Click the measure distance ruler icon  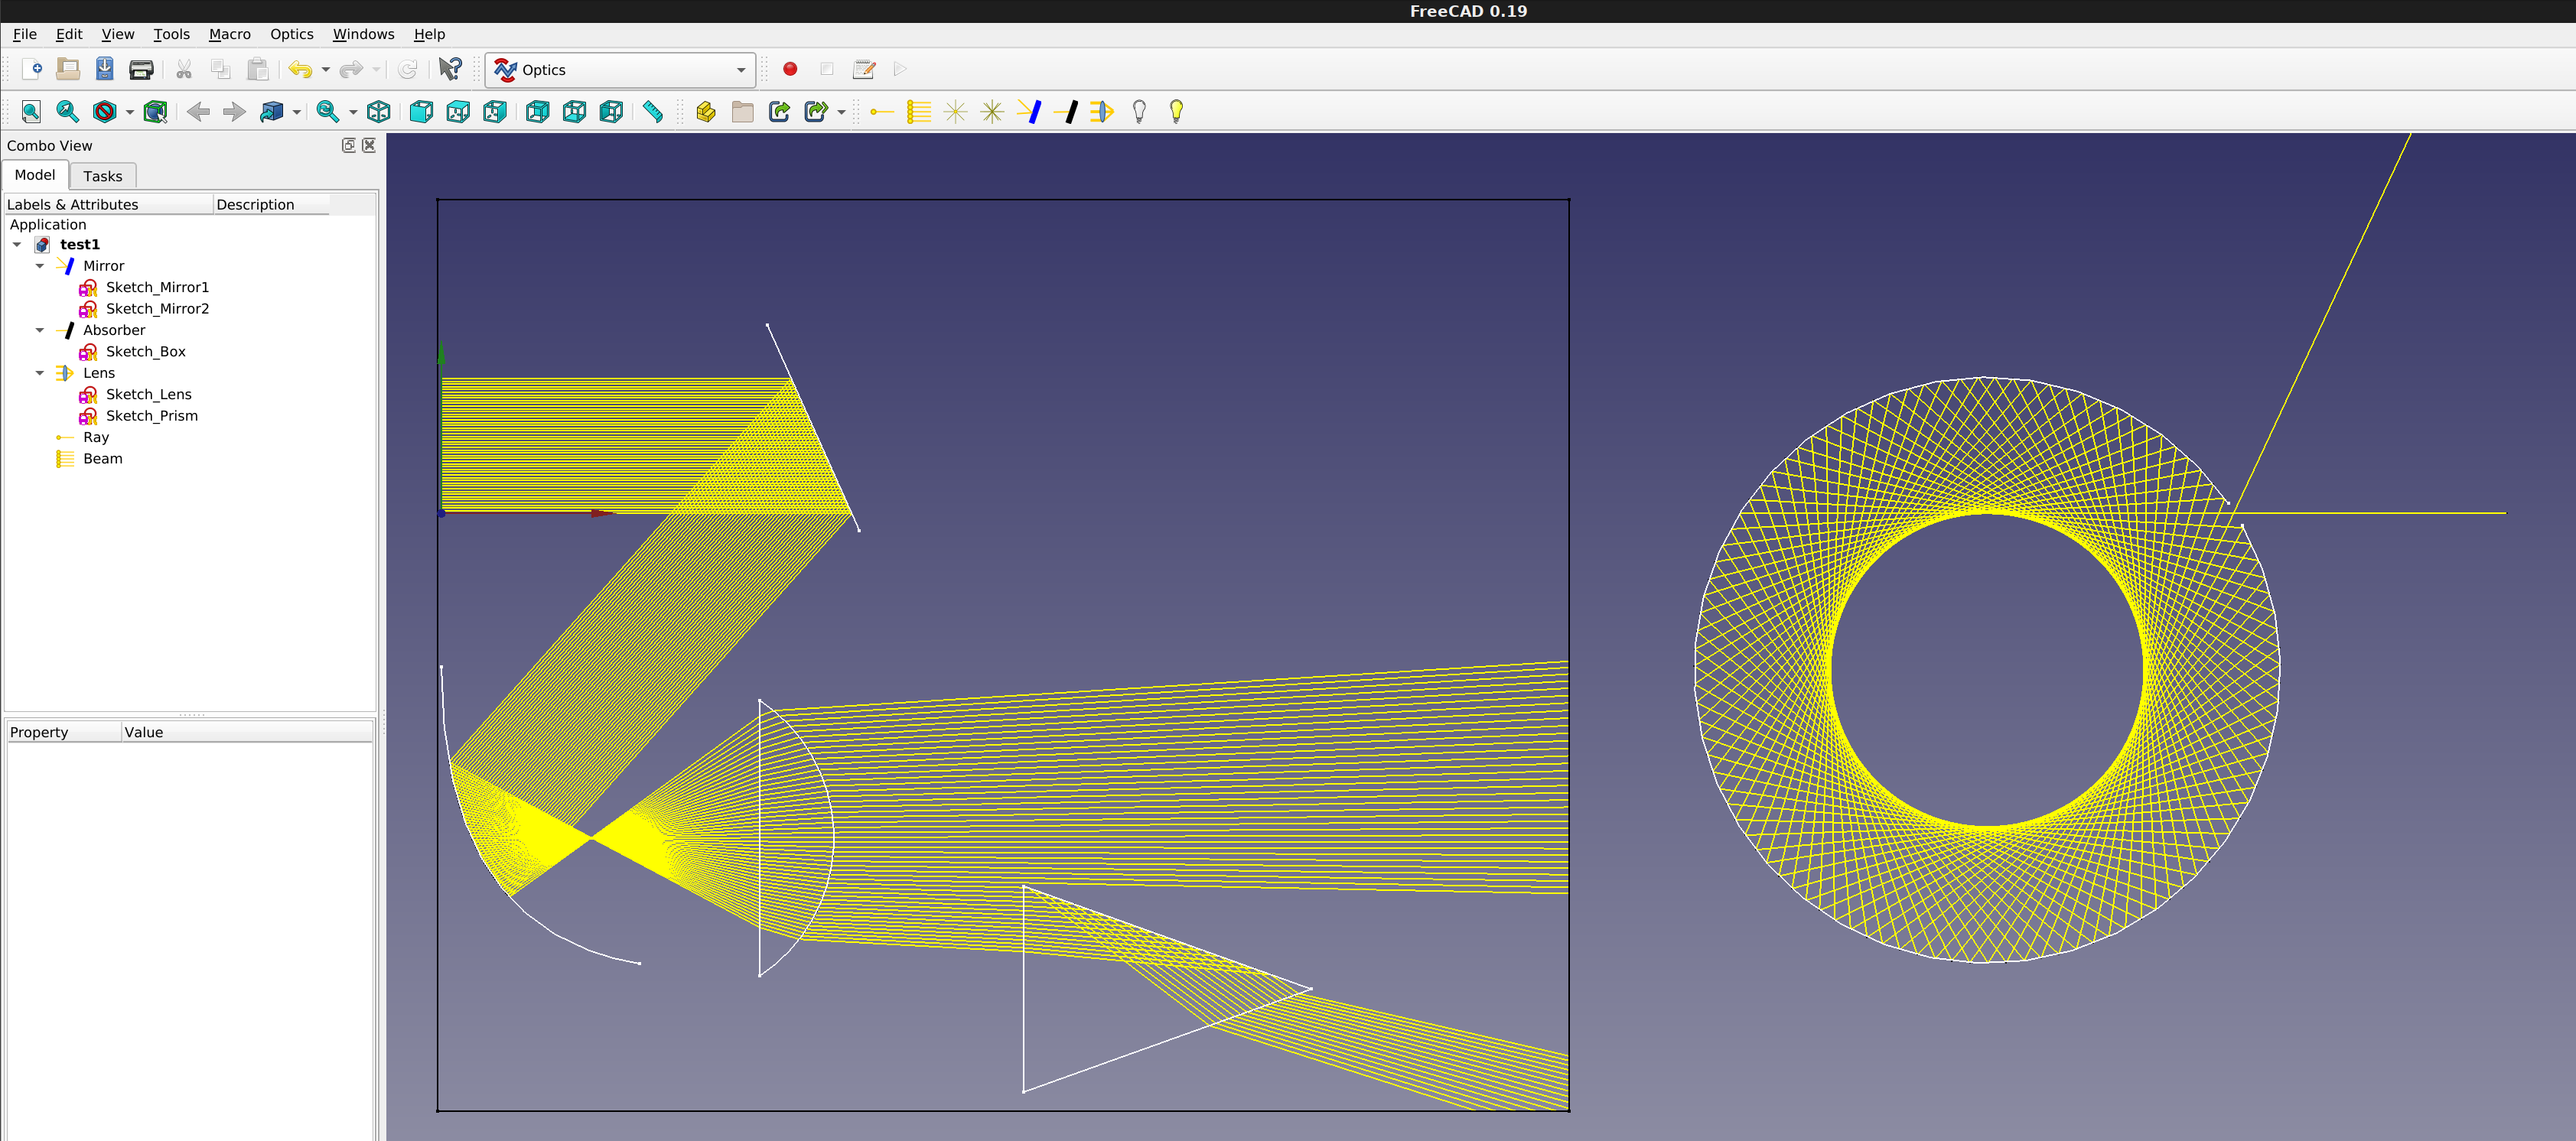click(x=653, y=112)
